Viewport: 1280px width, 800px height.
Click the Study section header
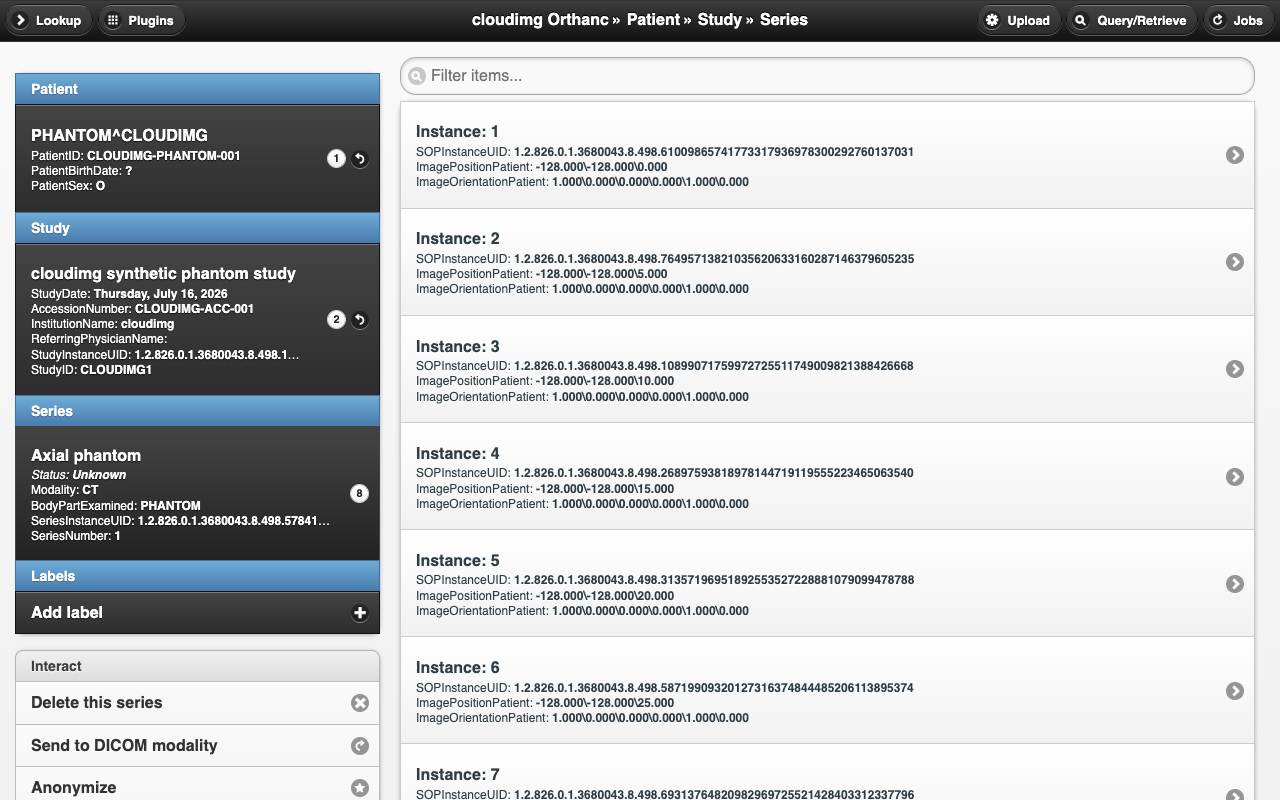[197, 228]
